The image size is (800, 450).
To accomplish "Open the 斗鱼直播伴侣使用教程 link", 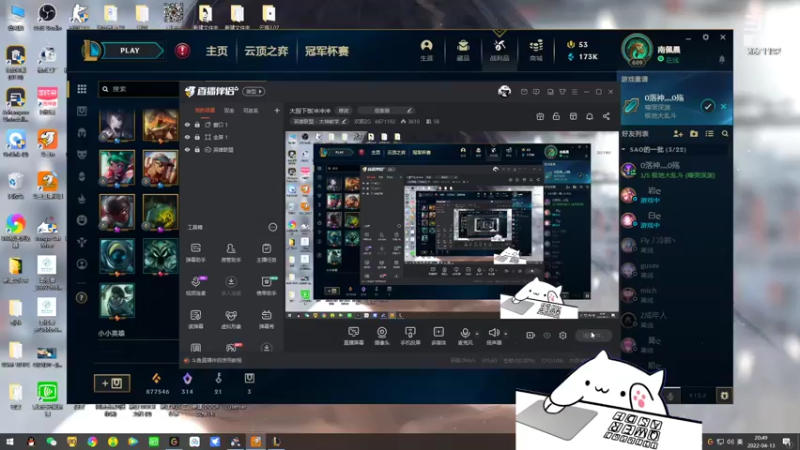I will click(216, 360).
